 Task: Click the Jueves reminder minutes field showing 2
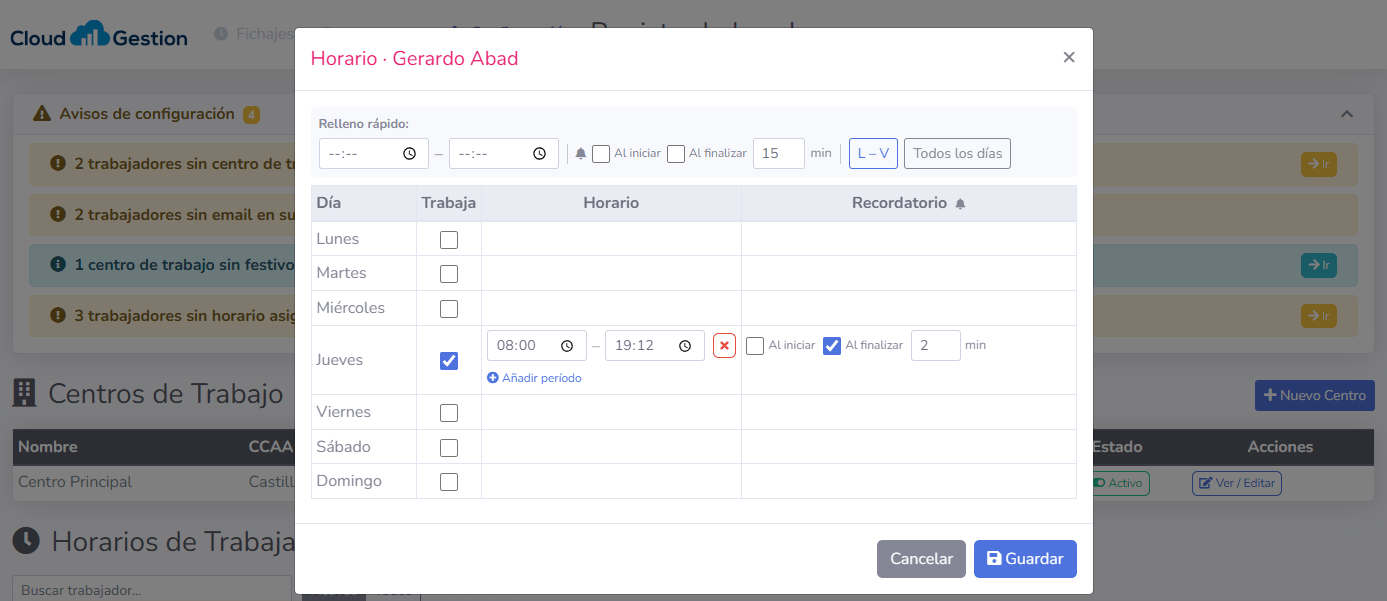point(936,345)
